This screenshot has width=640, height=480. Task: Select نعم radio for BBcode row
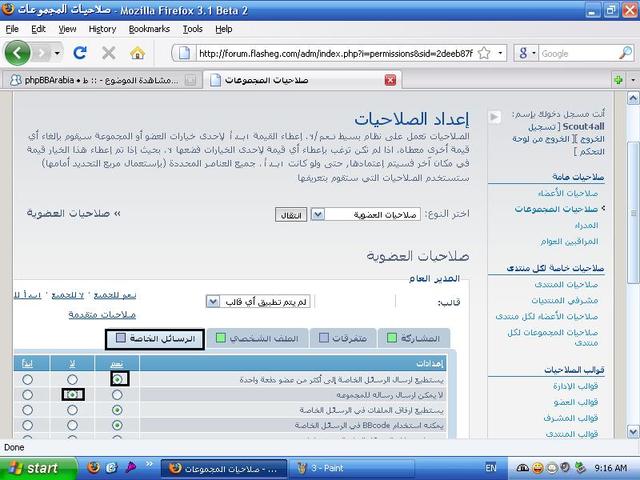tap(117, 425)
